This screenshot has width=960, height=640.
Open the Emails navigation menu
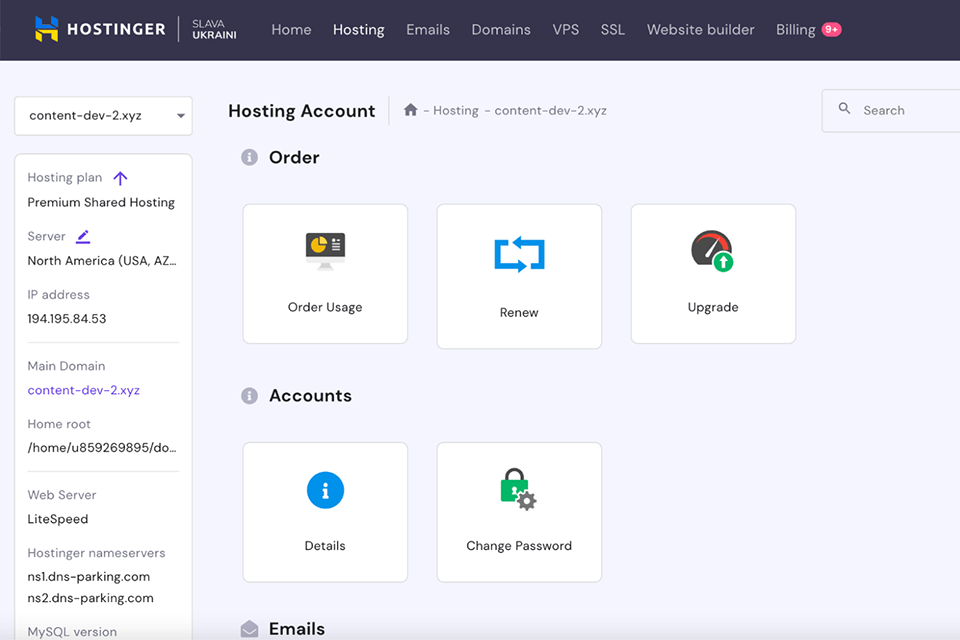pos(427,30)
